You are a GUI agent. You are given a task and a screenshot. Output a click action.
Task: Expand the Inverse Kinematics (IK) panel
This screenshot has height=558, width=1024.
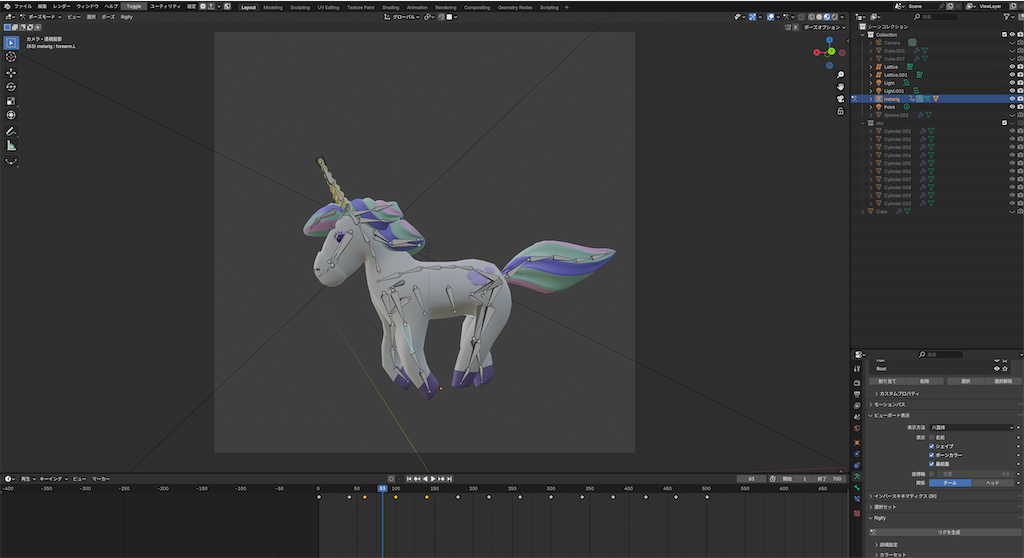pyautogui.click(x=903, y=496)
